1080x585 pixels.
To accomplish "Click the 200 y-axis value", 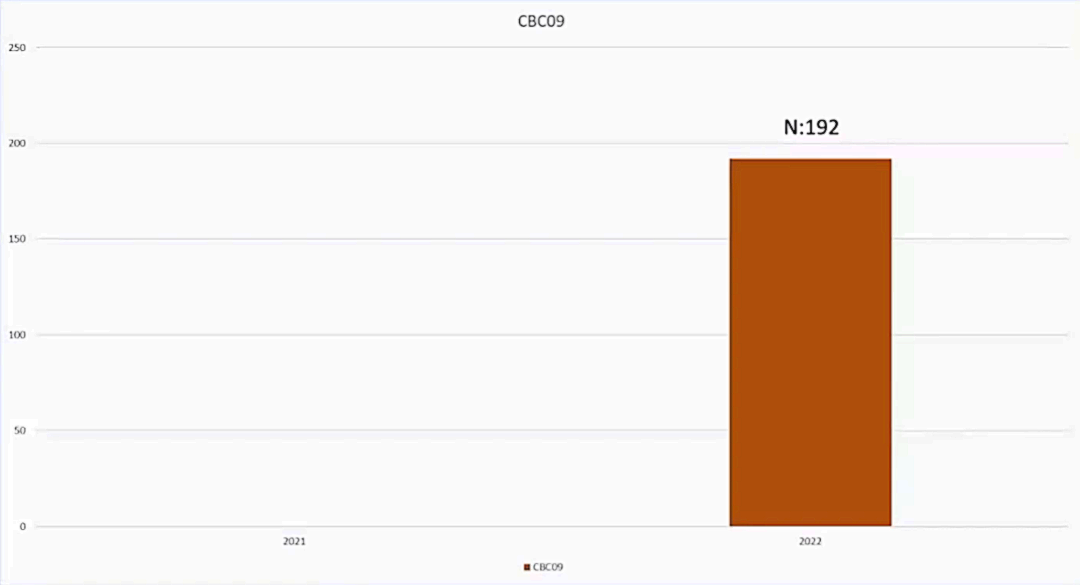I will pos(17,143).
